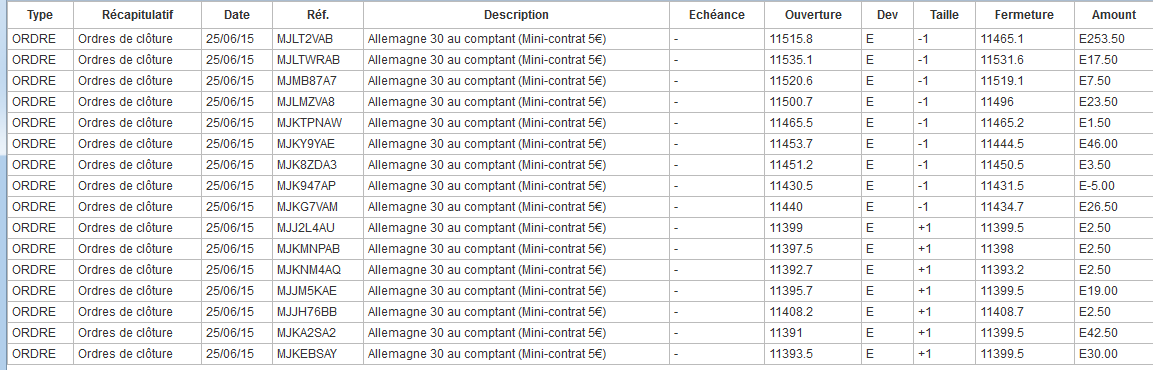The height and width of the screenshot is (370, 1153).
Task: Click the Dev column header
Action: [888, 15]
